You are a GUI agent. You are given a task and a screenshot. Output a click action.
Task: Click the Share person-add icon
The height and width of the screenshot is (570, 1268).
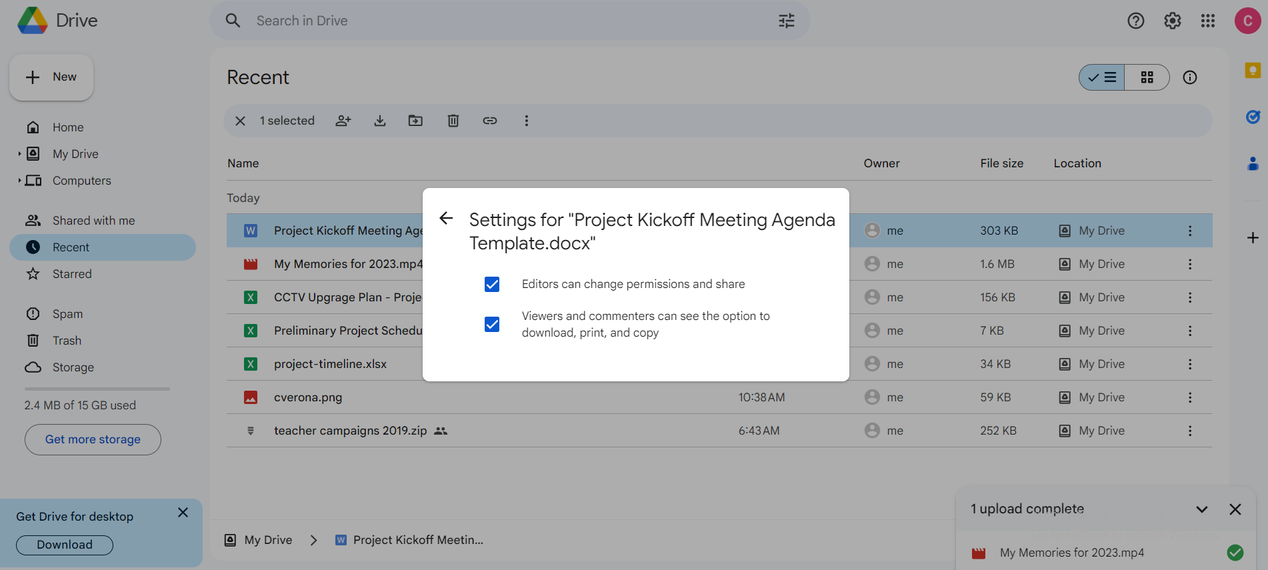(x=343, y=121)
